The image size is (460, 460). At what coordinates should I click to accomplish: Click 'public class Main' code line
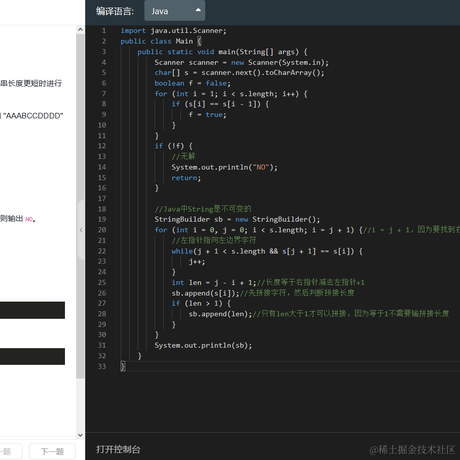click(x=161, y=41)
